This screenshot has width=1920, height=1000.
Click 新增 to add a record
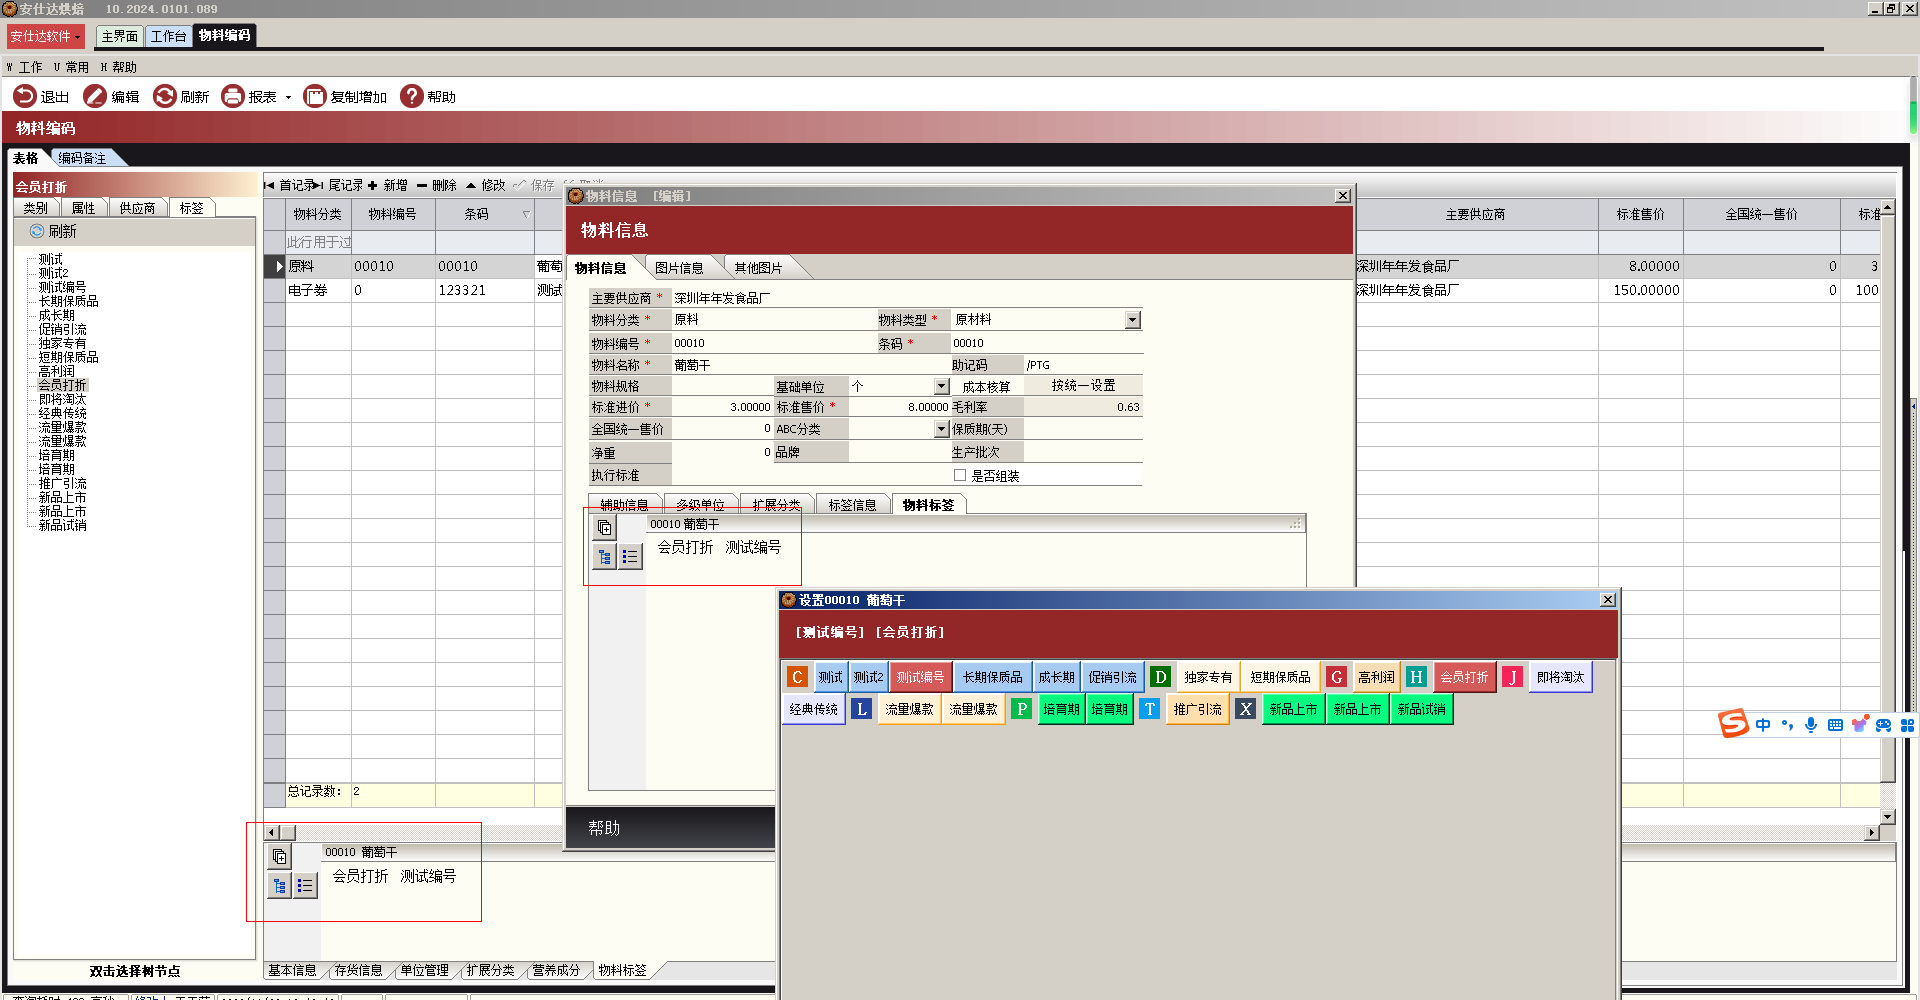pyautogui.click(x=388, y=185)
